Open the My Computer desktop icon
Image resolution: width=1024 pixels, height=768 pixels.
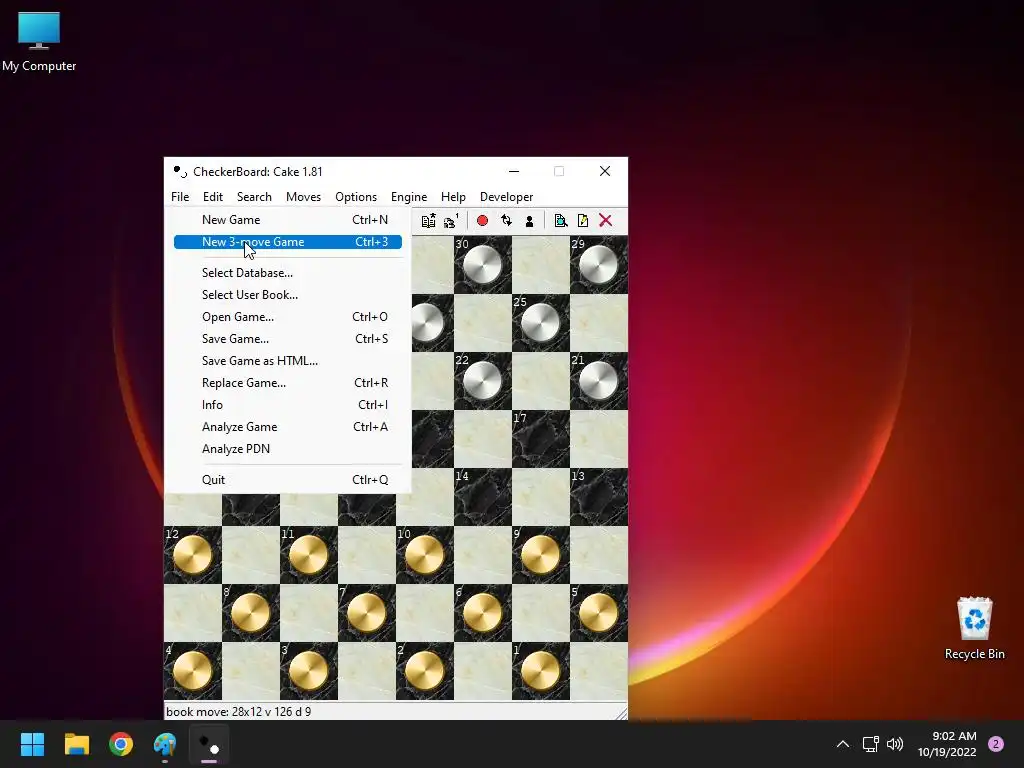click(39, 42)
